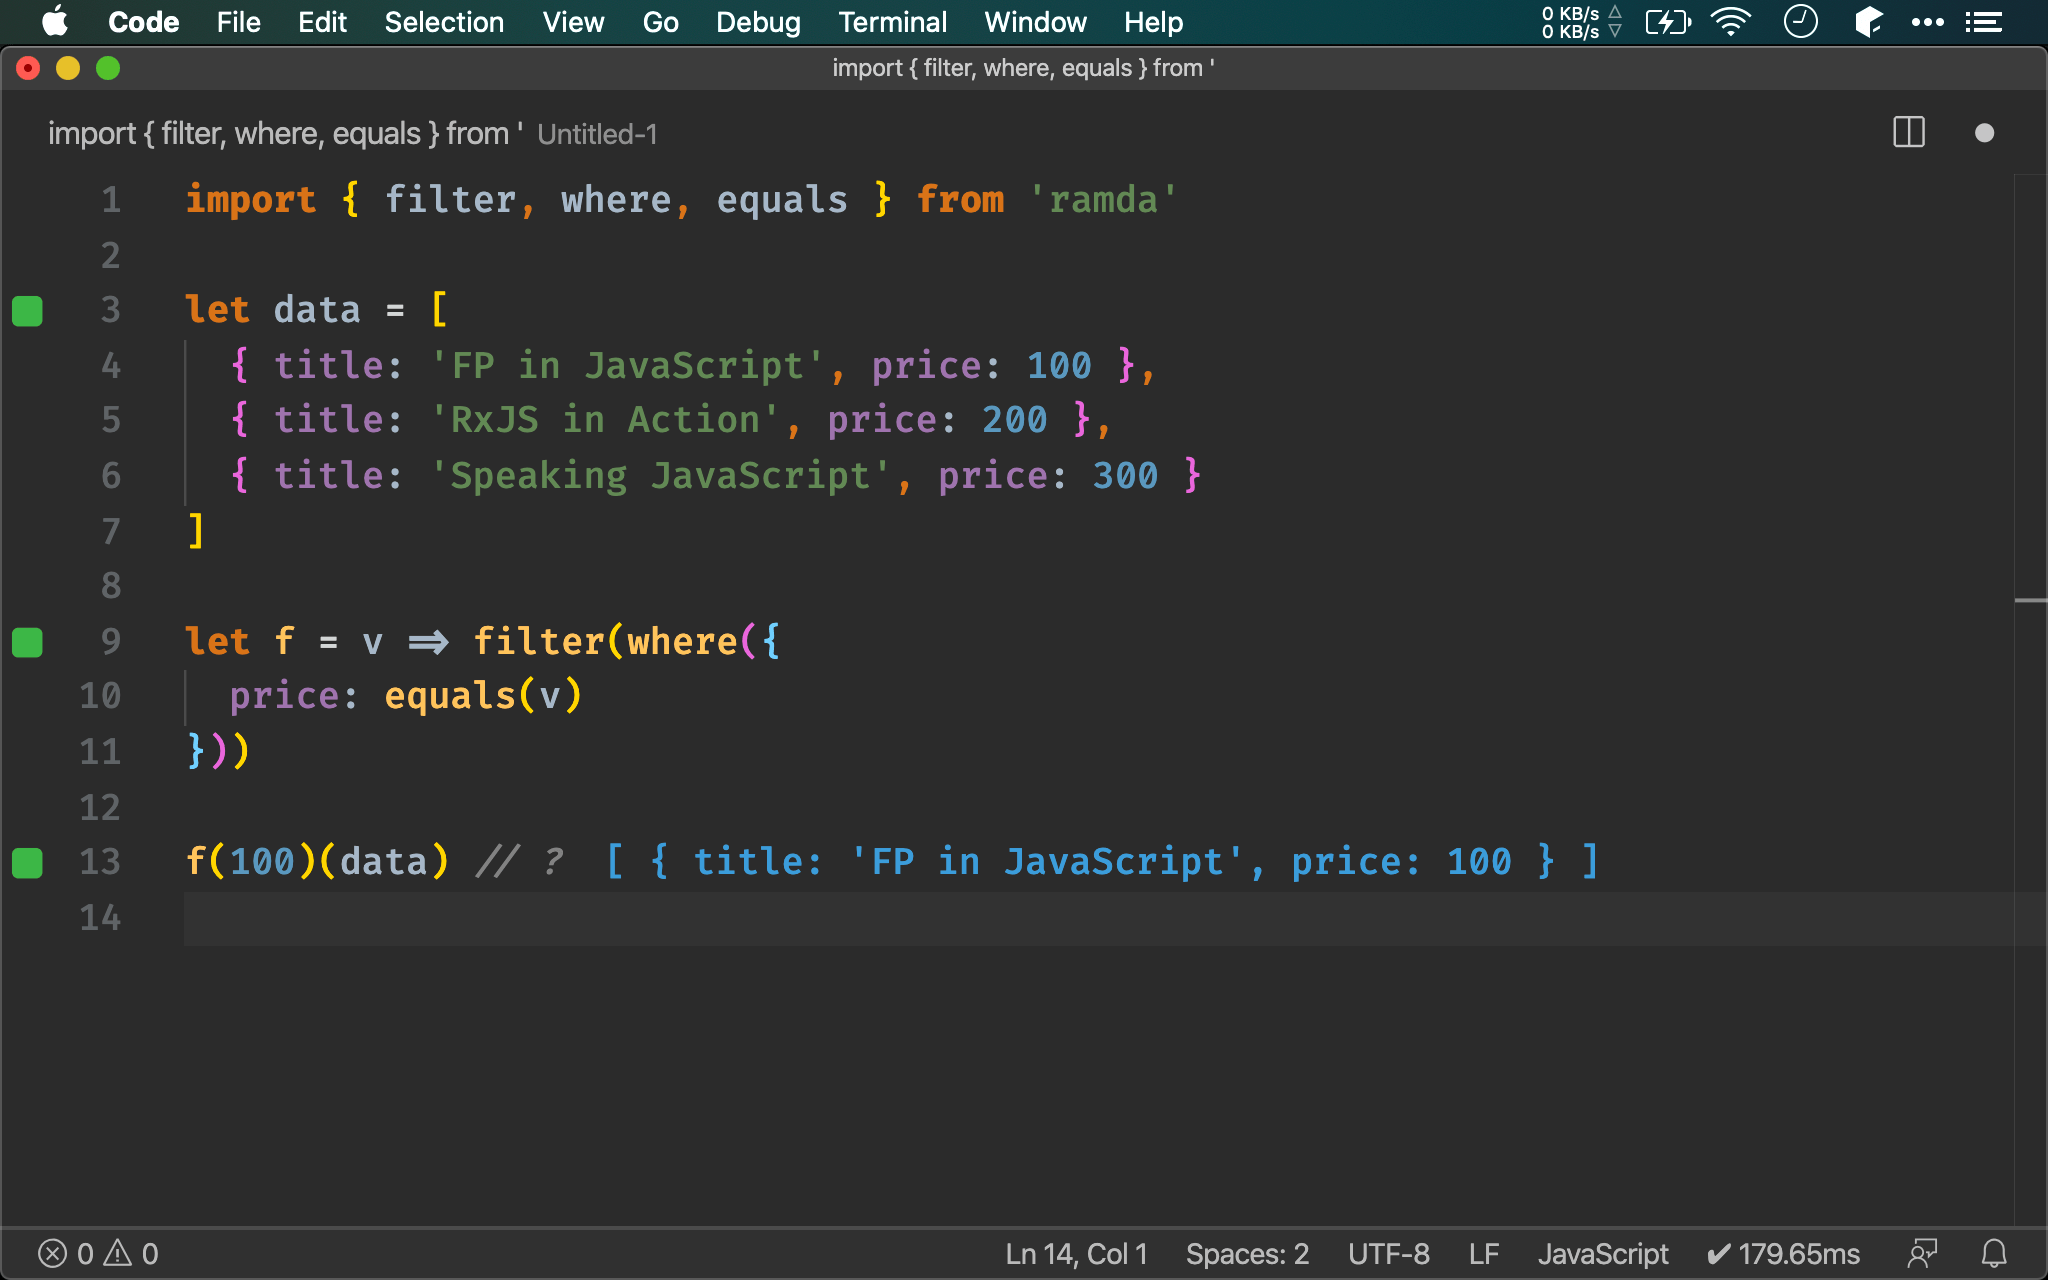The image size is (2048, 1280).
Task: Open the Window menu
Action: 1035,22
